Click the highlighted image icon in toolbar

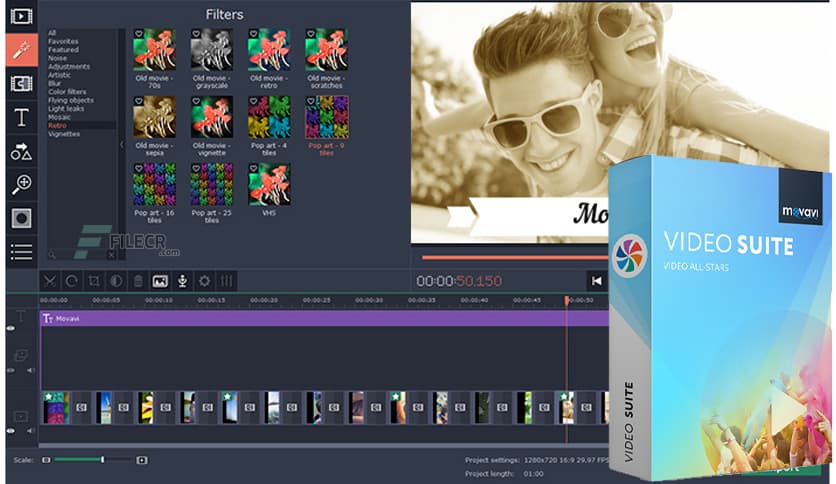[160, 281]
